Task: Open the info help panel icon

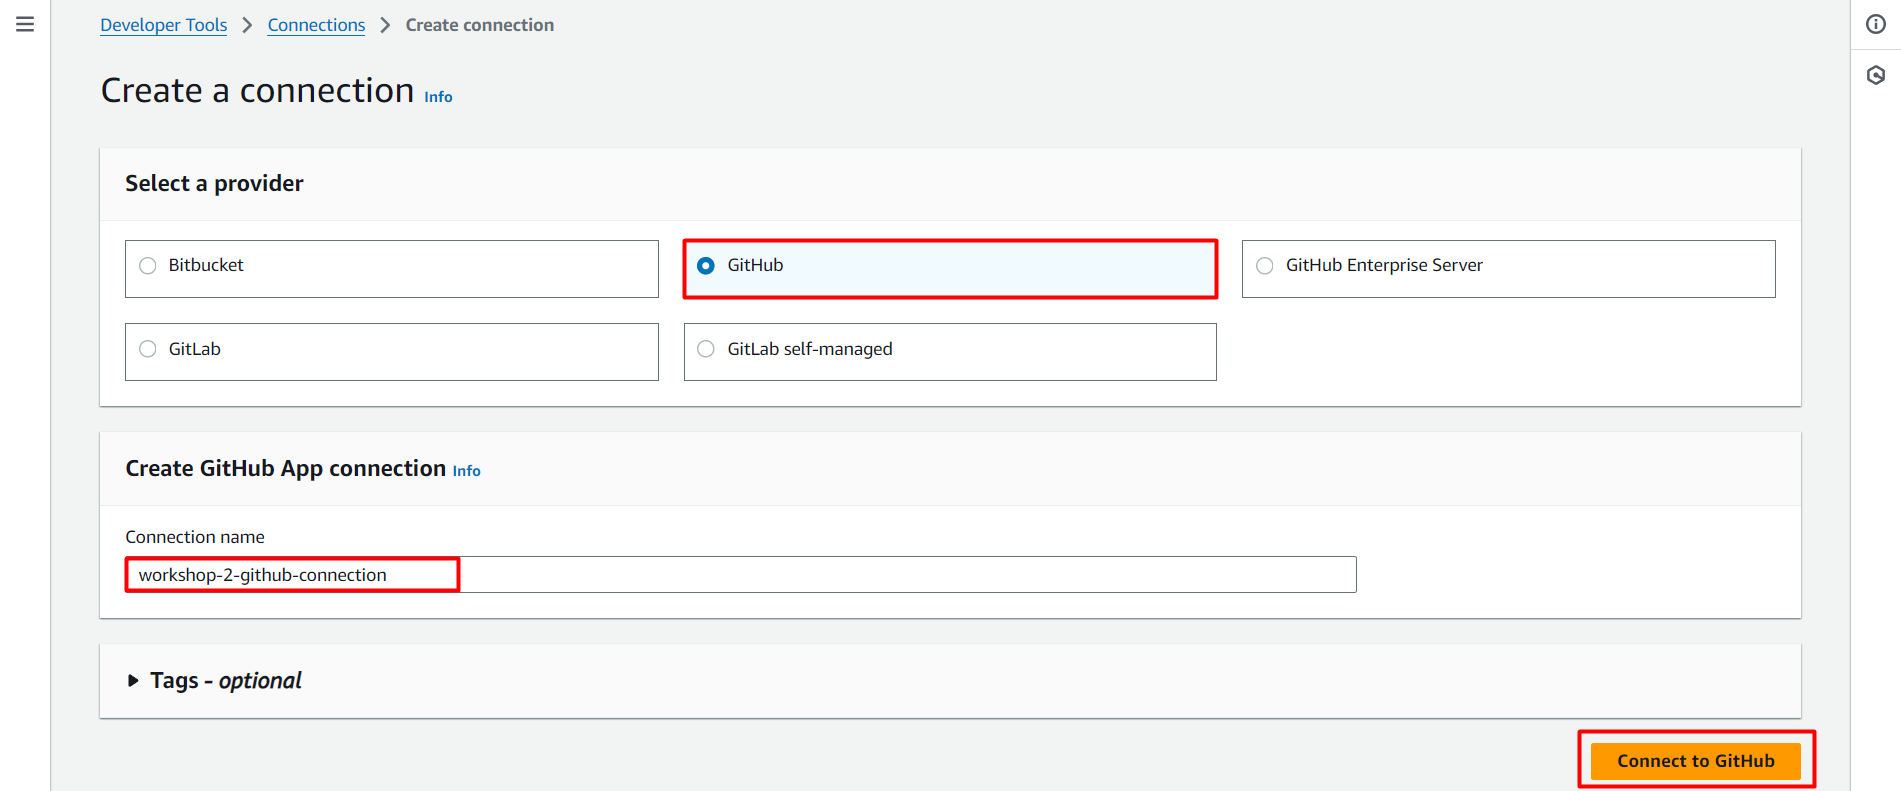Action: coord(1875,24)
